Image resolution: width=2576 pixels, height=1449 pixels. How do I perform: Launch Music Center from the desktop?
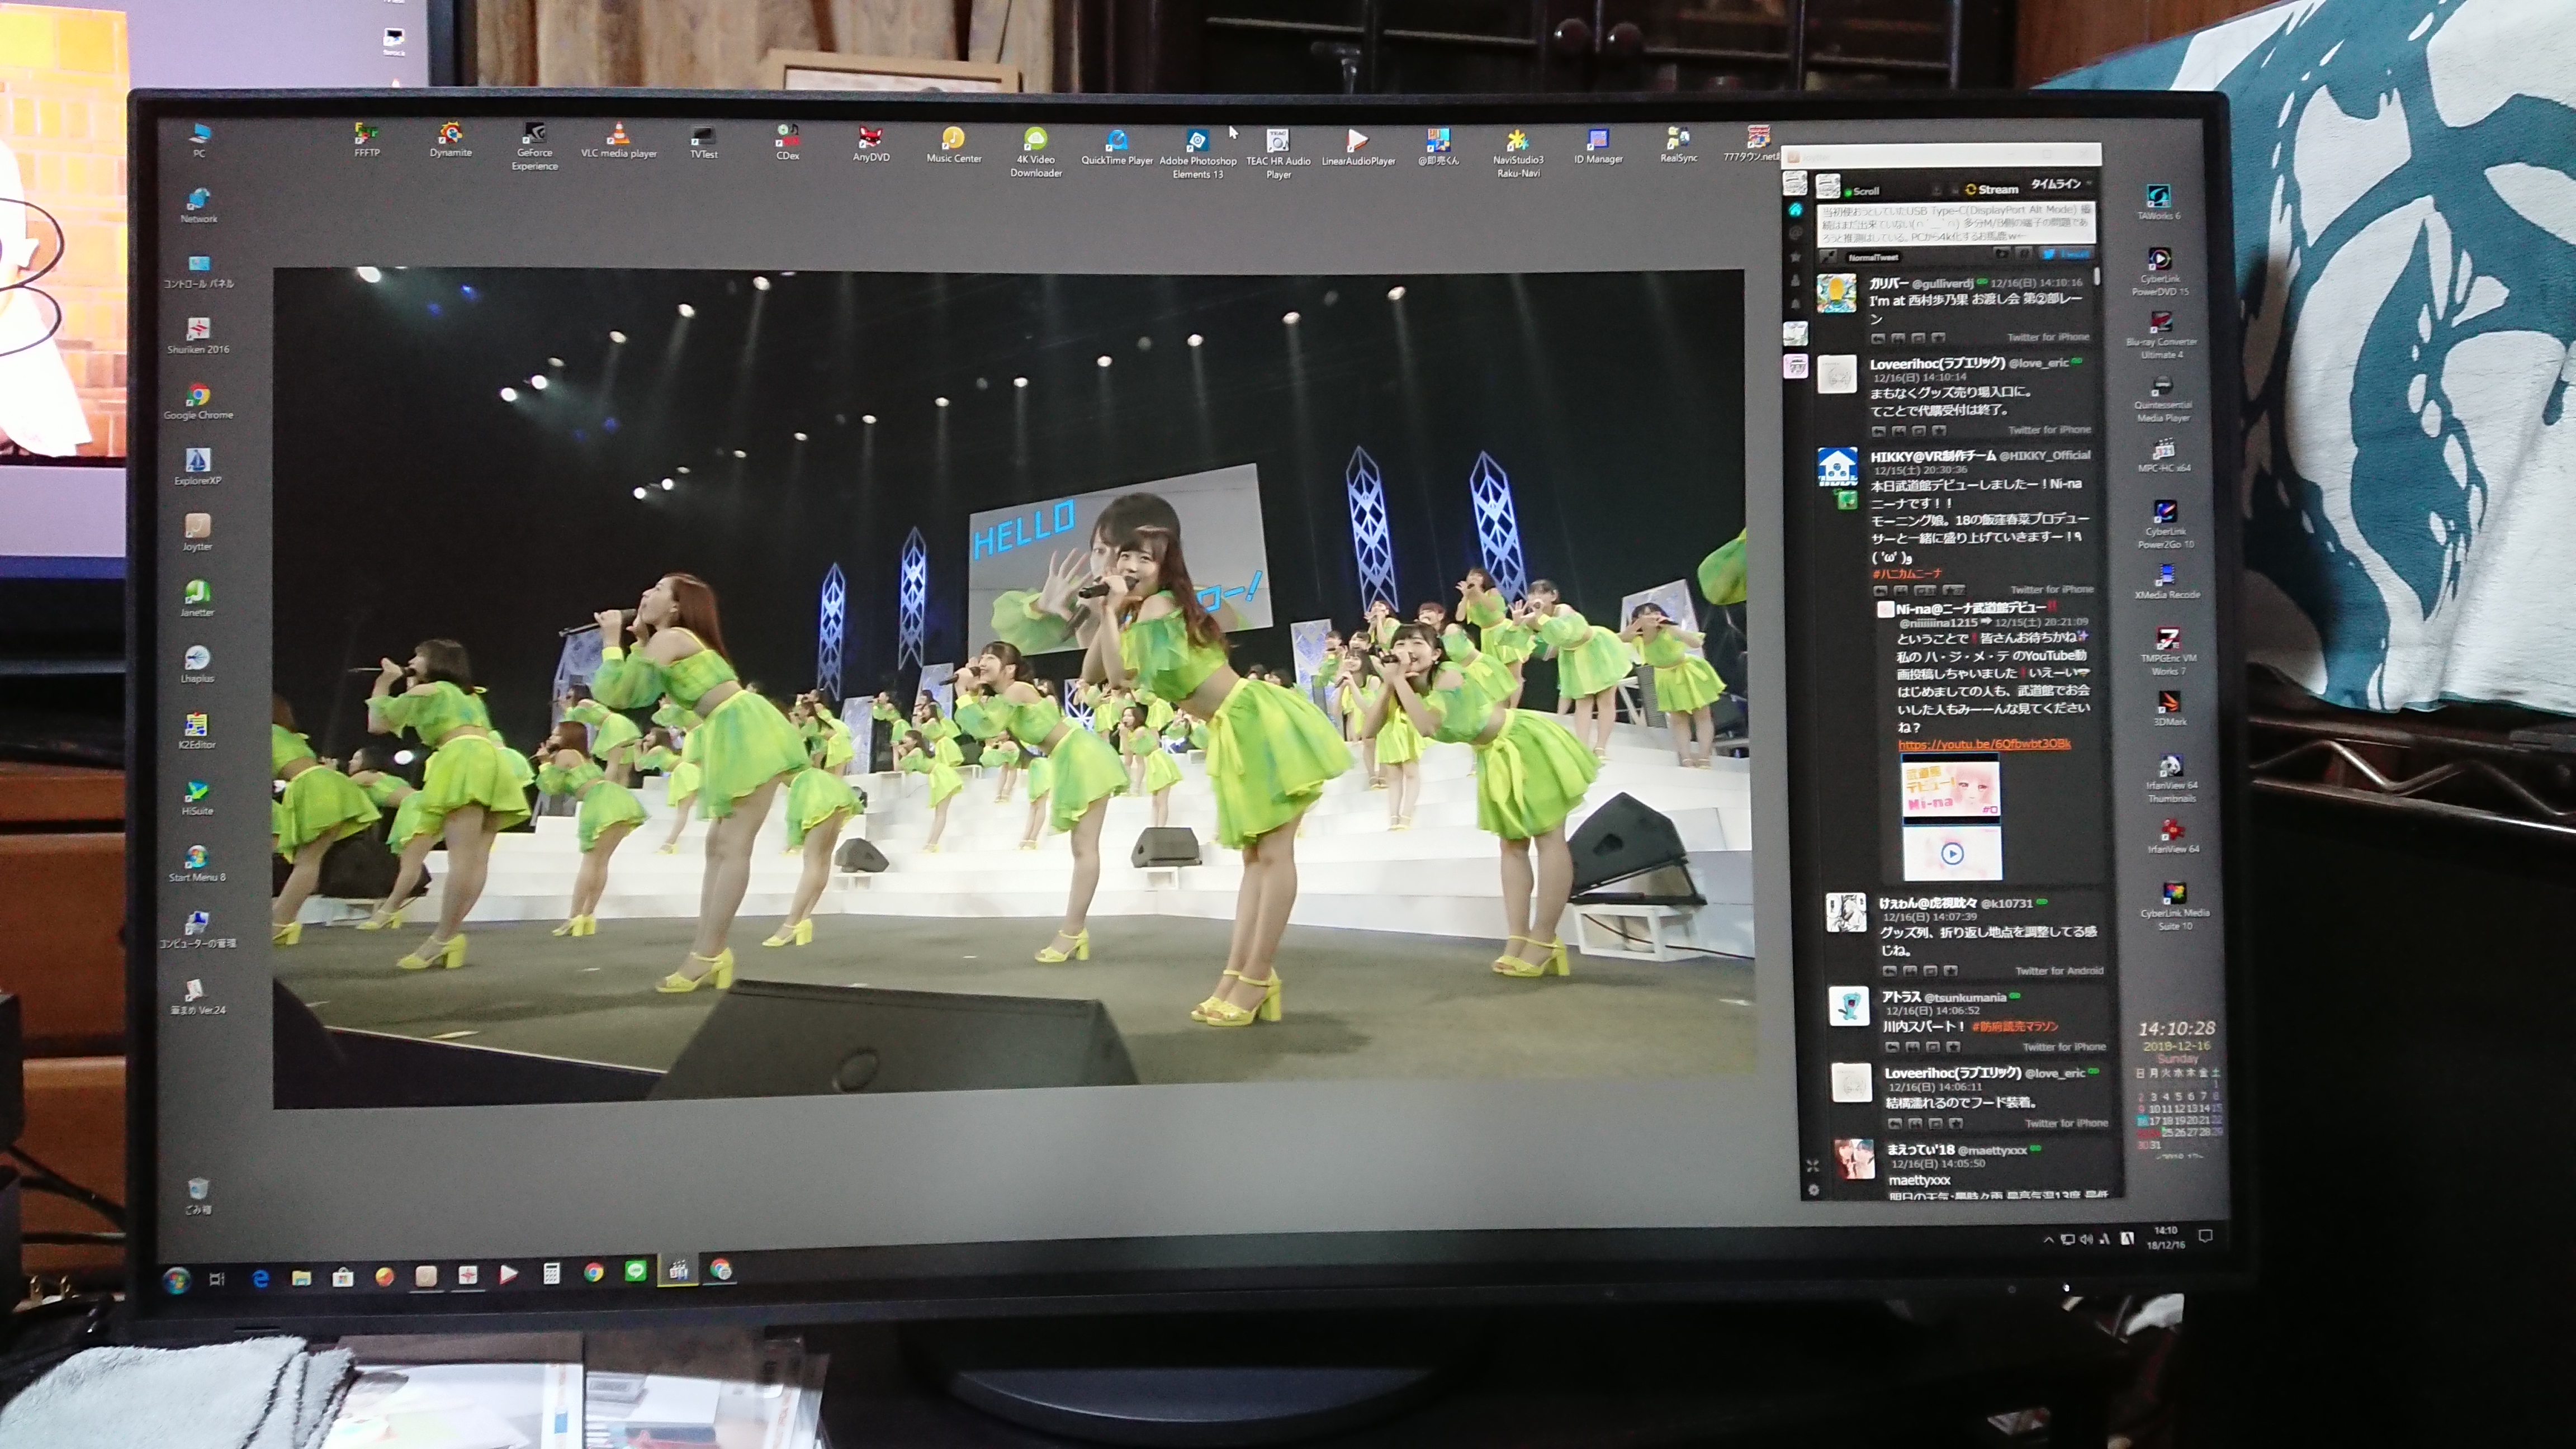click(x=953, y=144)
